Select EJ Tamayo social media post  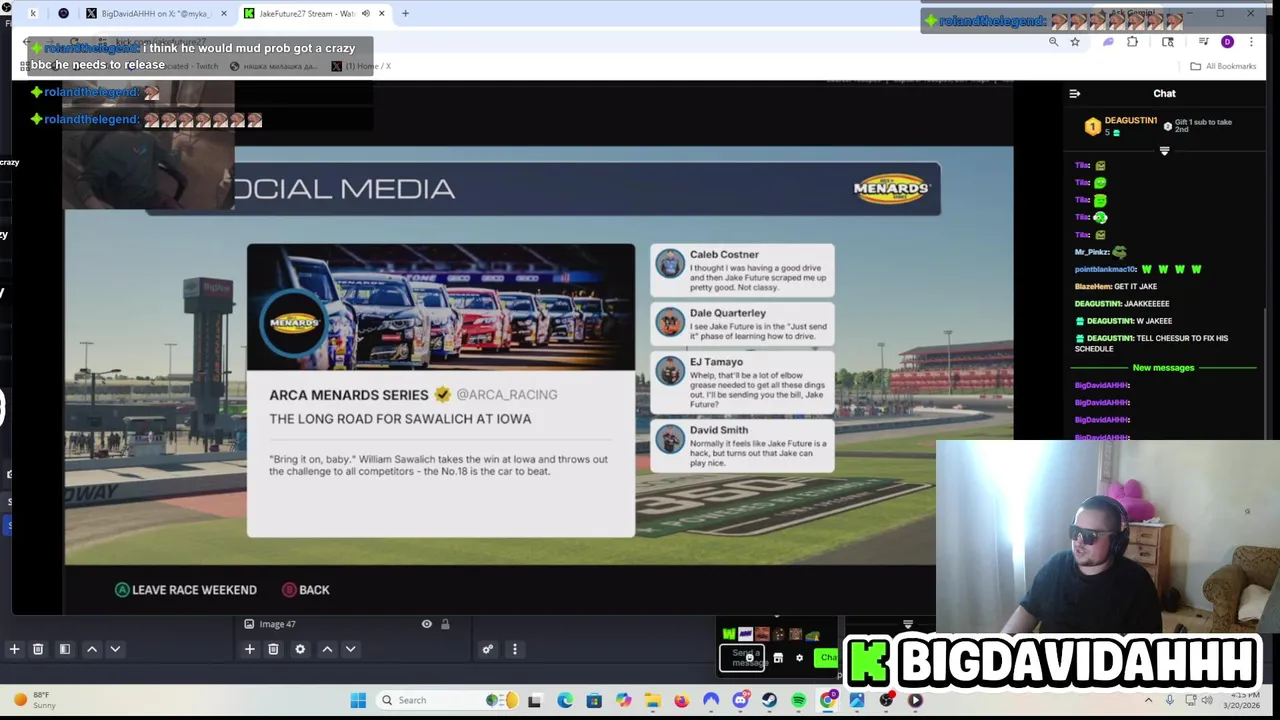click(x=742, y=383)
